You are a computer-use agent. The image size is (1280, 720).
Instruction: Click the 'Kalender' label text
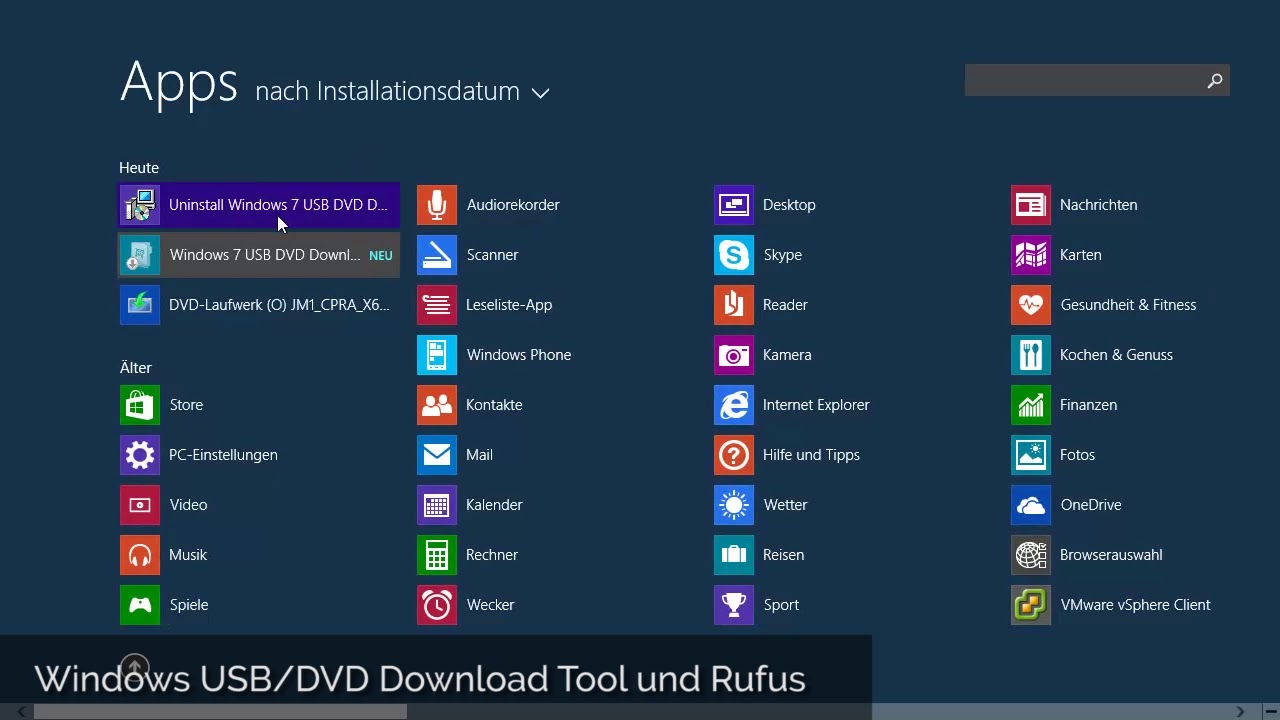(x=494, y=505)
